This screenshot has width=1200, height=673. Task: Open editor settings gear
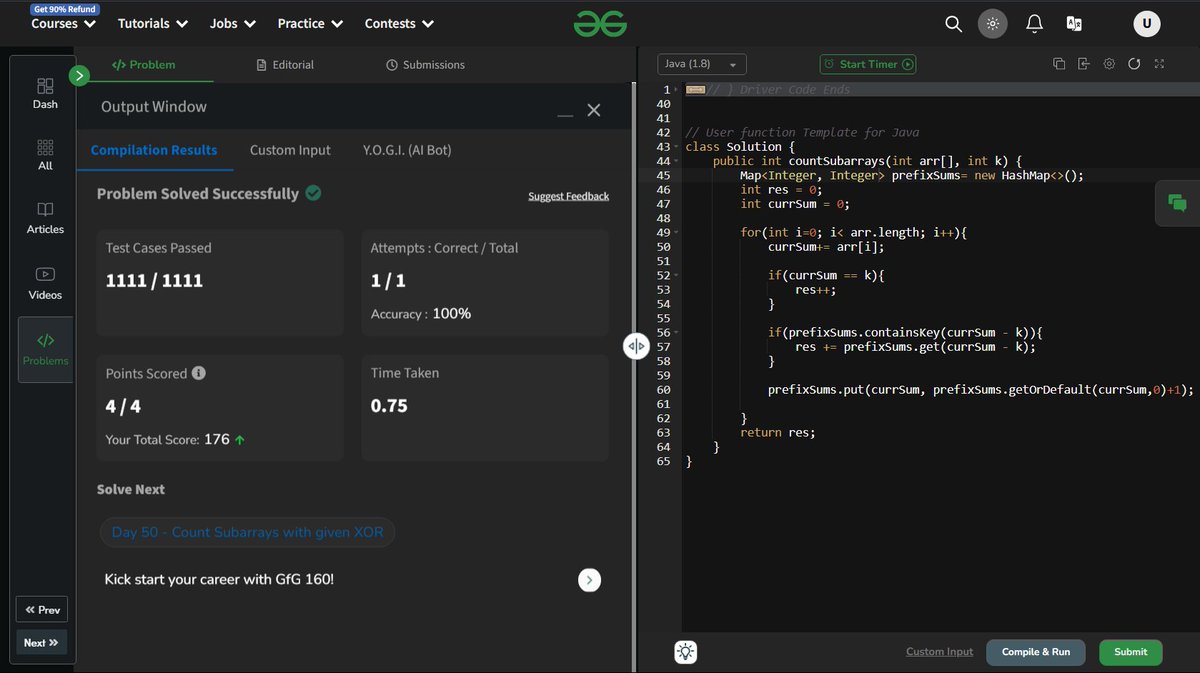pyautogui.click(x=1109, y=64)
